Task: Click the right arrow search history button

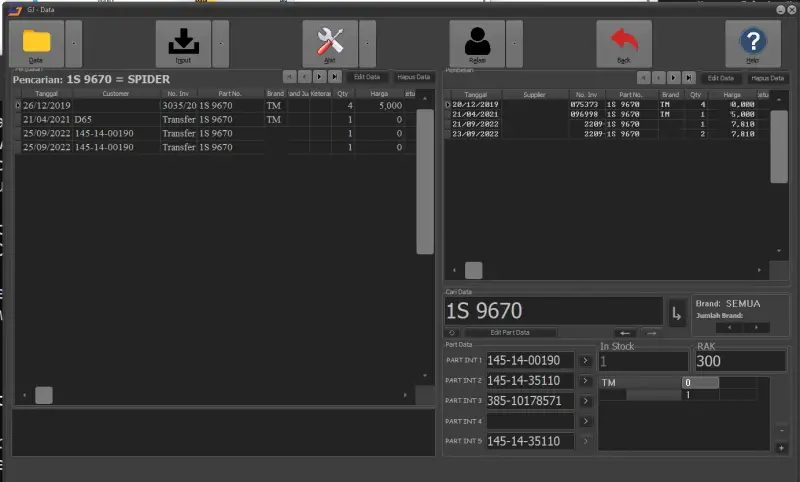Action: tap(652, 333)
